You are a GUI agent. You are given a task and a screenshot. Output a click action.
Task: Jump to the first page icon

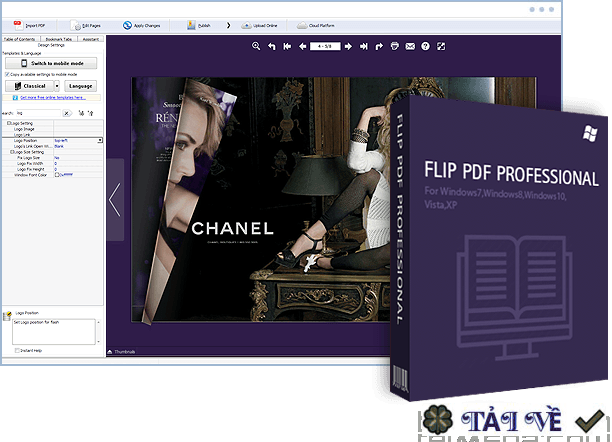(x=287, y=46)
